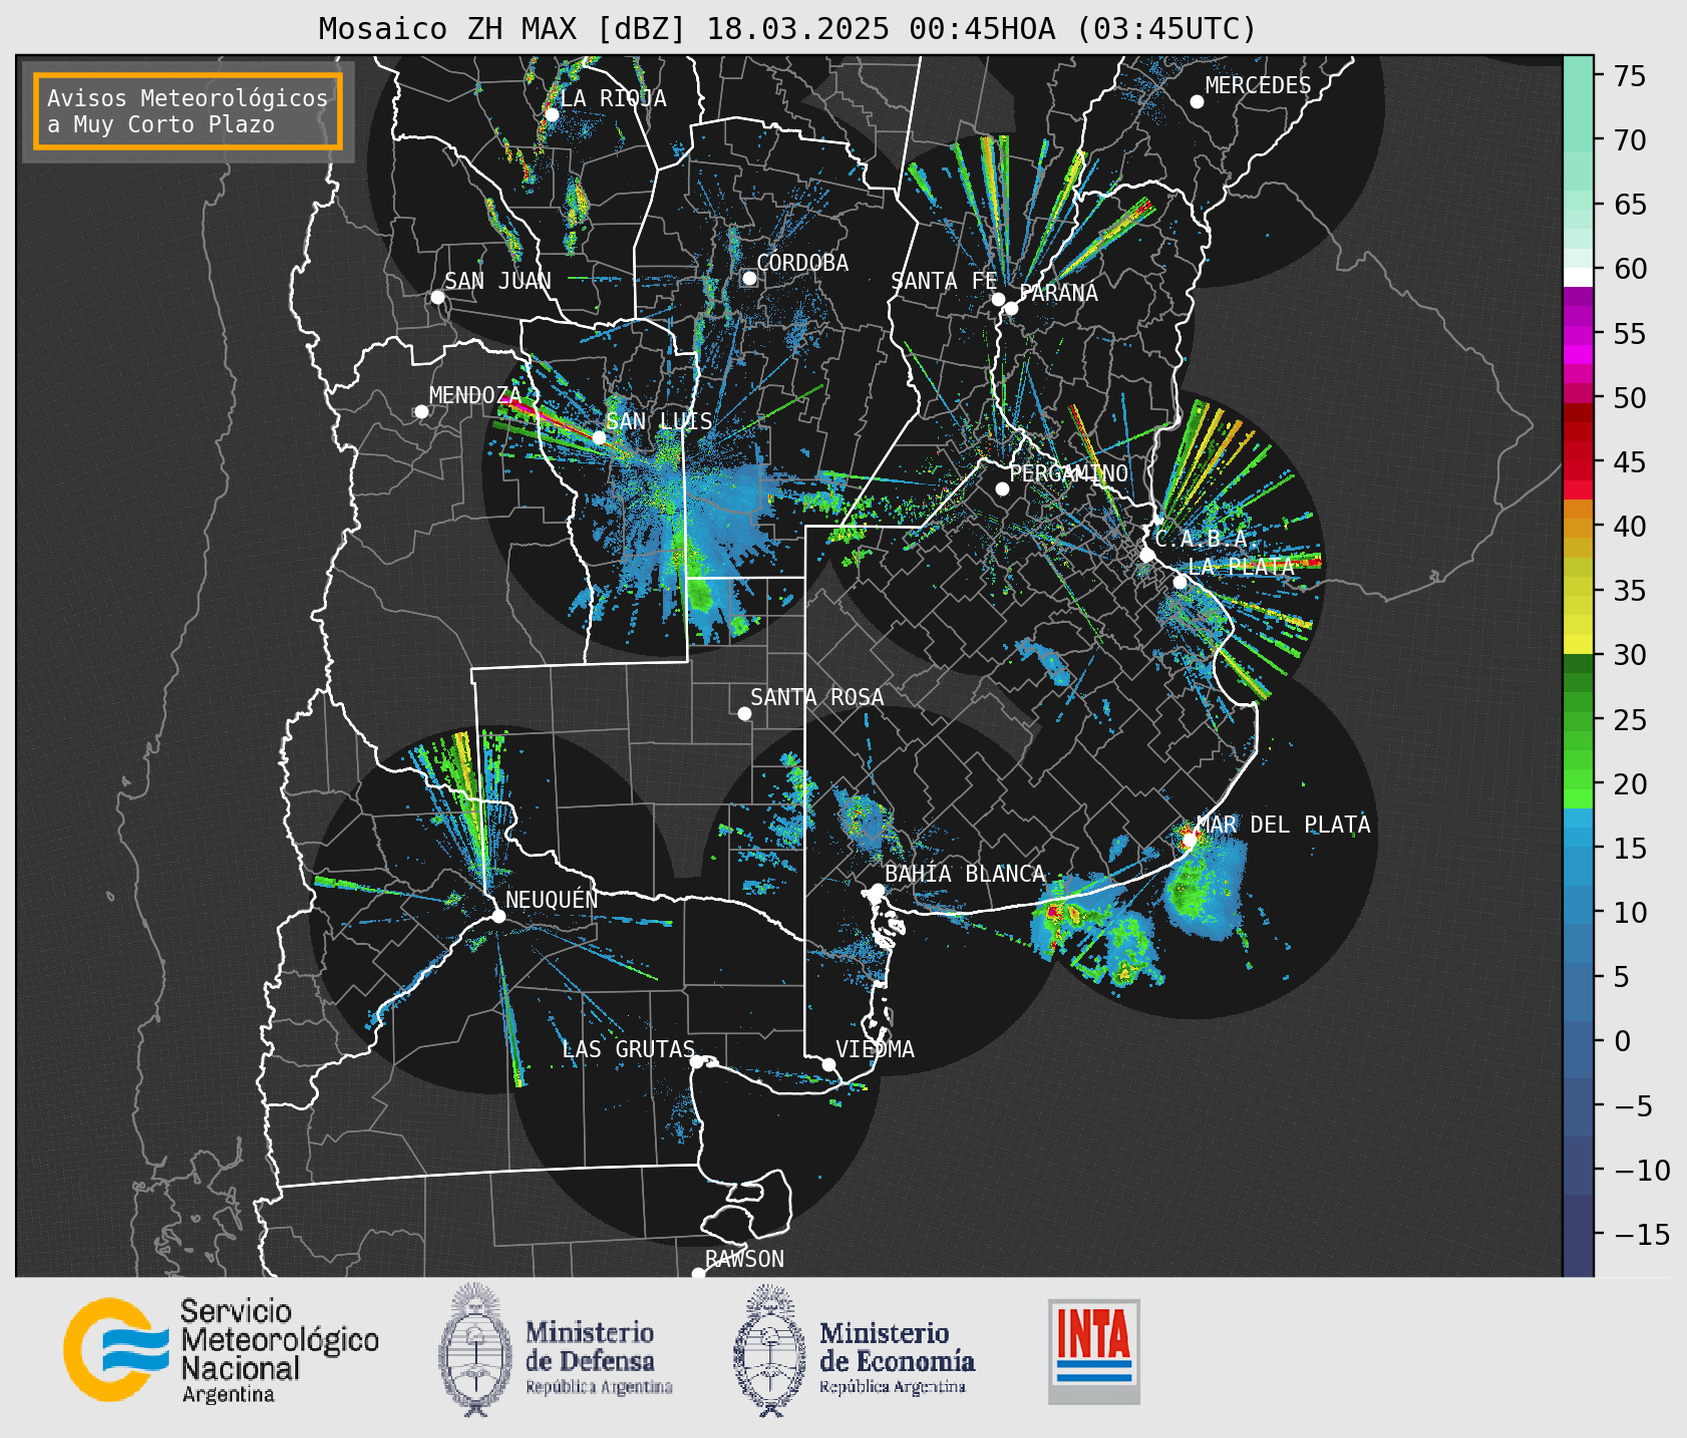Viewport: 1687px width, 1438px height.
Task: Click the BAHÍA BLANCA city marker dot
Action: [877, 890]
